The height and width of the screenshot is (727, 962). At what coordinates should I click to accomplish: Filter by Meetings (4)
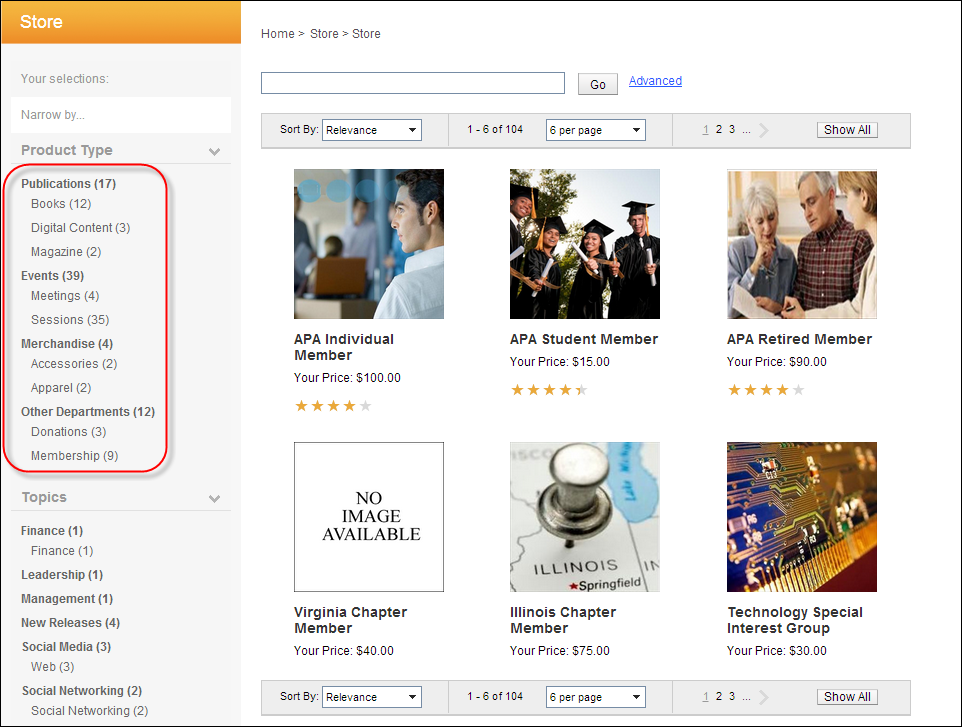tap(64, 296)
